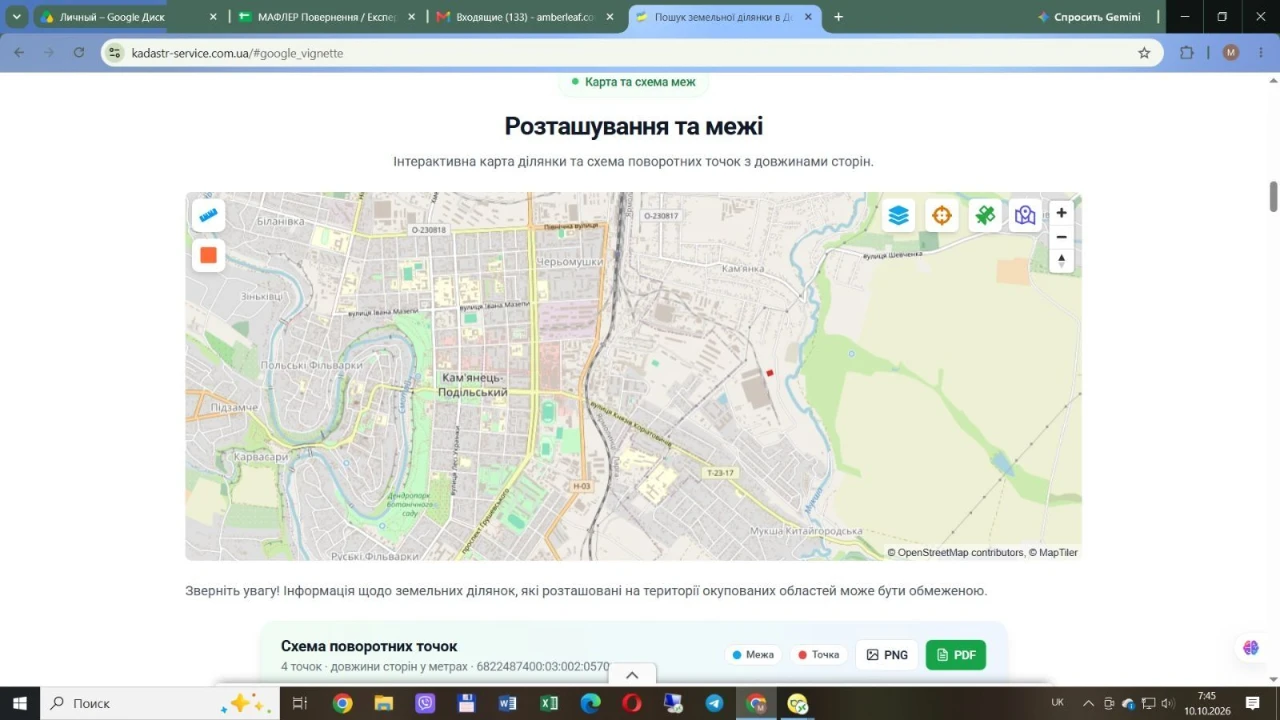This screenshot has height=720, width=1280.
Task: Center map on parcel with crosshair icon
Action: 941,215
